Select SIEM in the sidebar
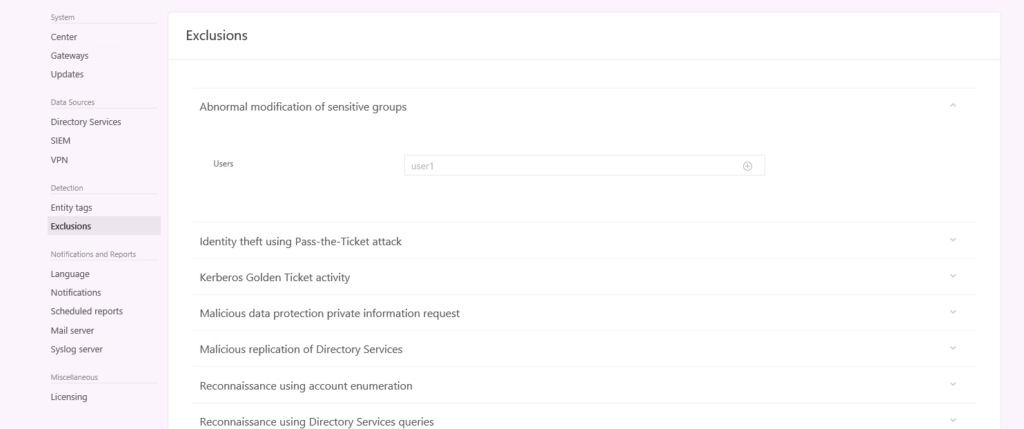The image size is (1024, 429). 60,140
